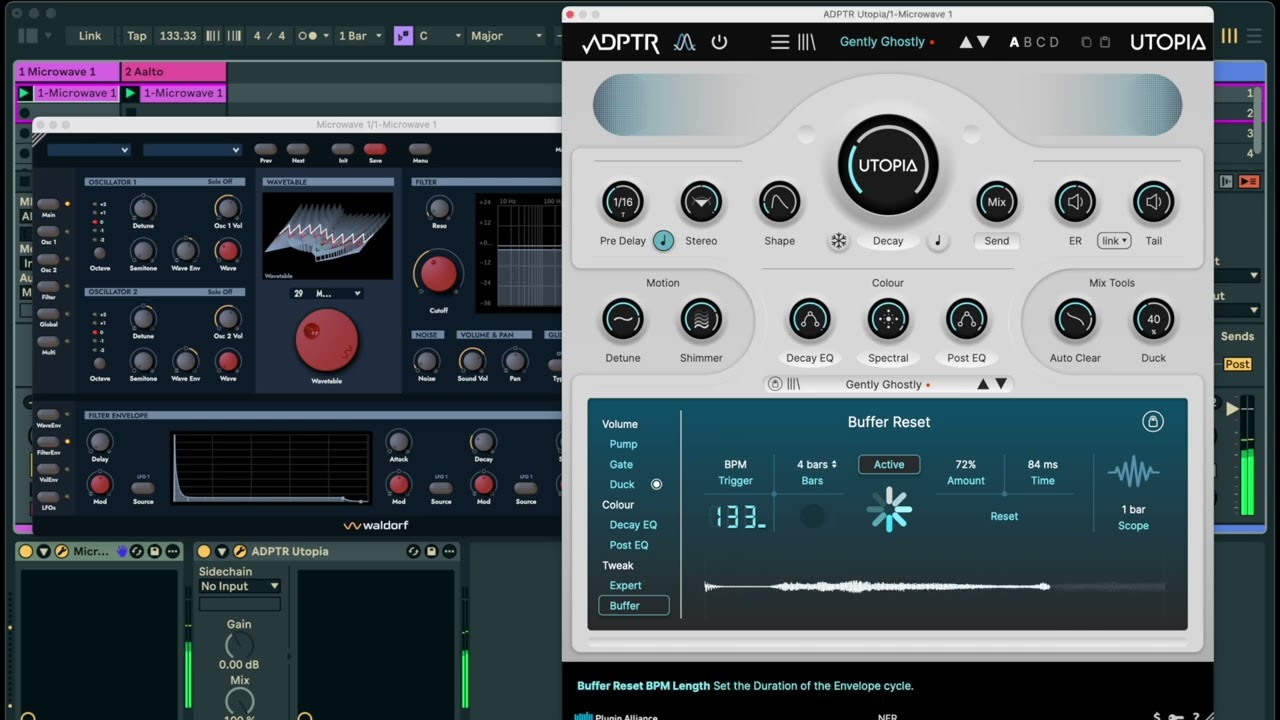Unfold ADPTR Utopia device triangle in Ableton
The width and height of the screenshot is (1280, 720).
pyautogui.click(x=222, y=551)
